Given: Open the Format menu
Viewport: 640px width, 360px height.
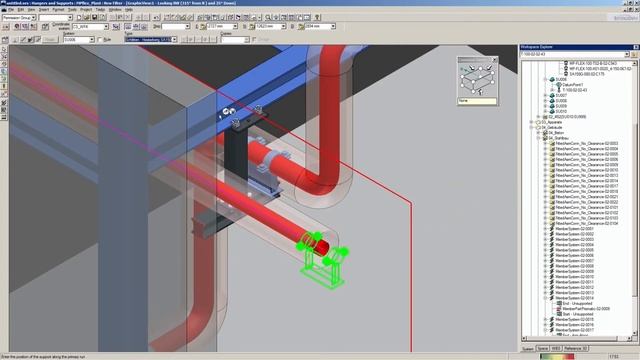Looking at the screenshot, I should pos(58,9).
